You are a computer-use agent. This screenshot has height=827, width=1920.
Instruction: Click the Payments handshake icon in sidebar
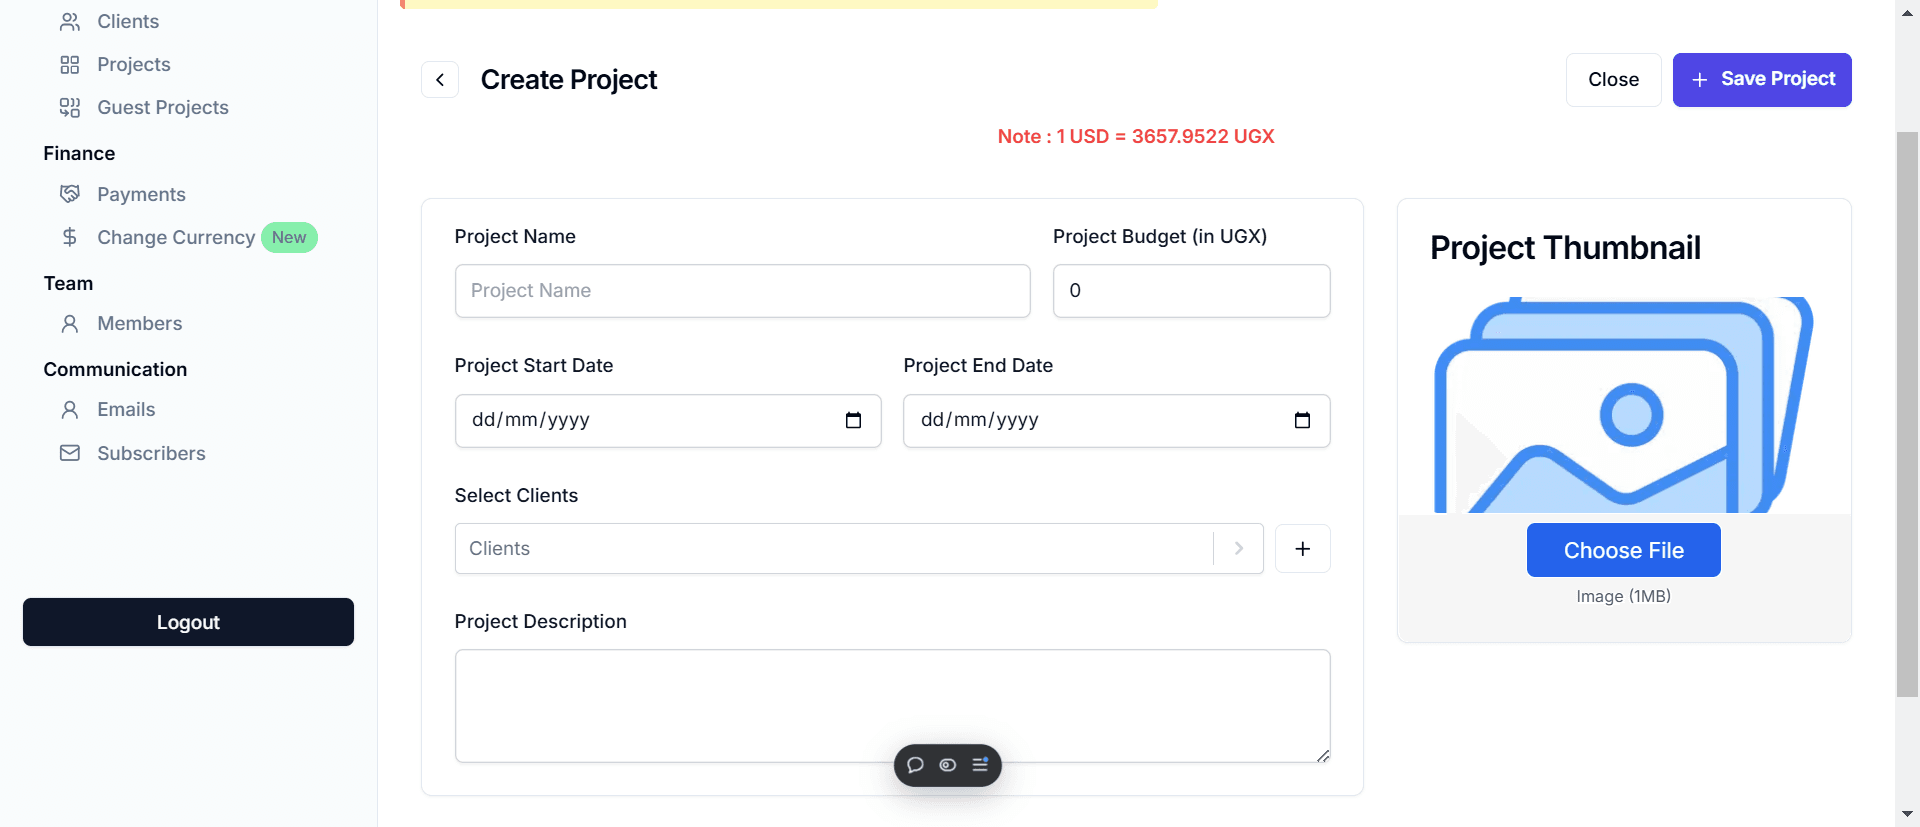[70, 194]
